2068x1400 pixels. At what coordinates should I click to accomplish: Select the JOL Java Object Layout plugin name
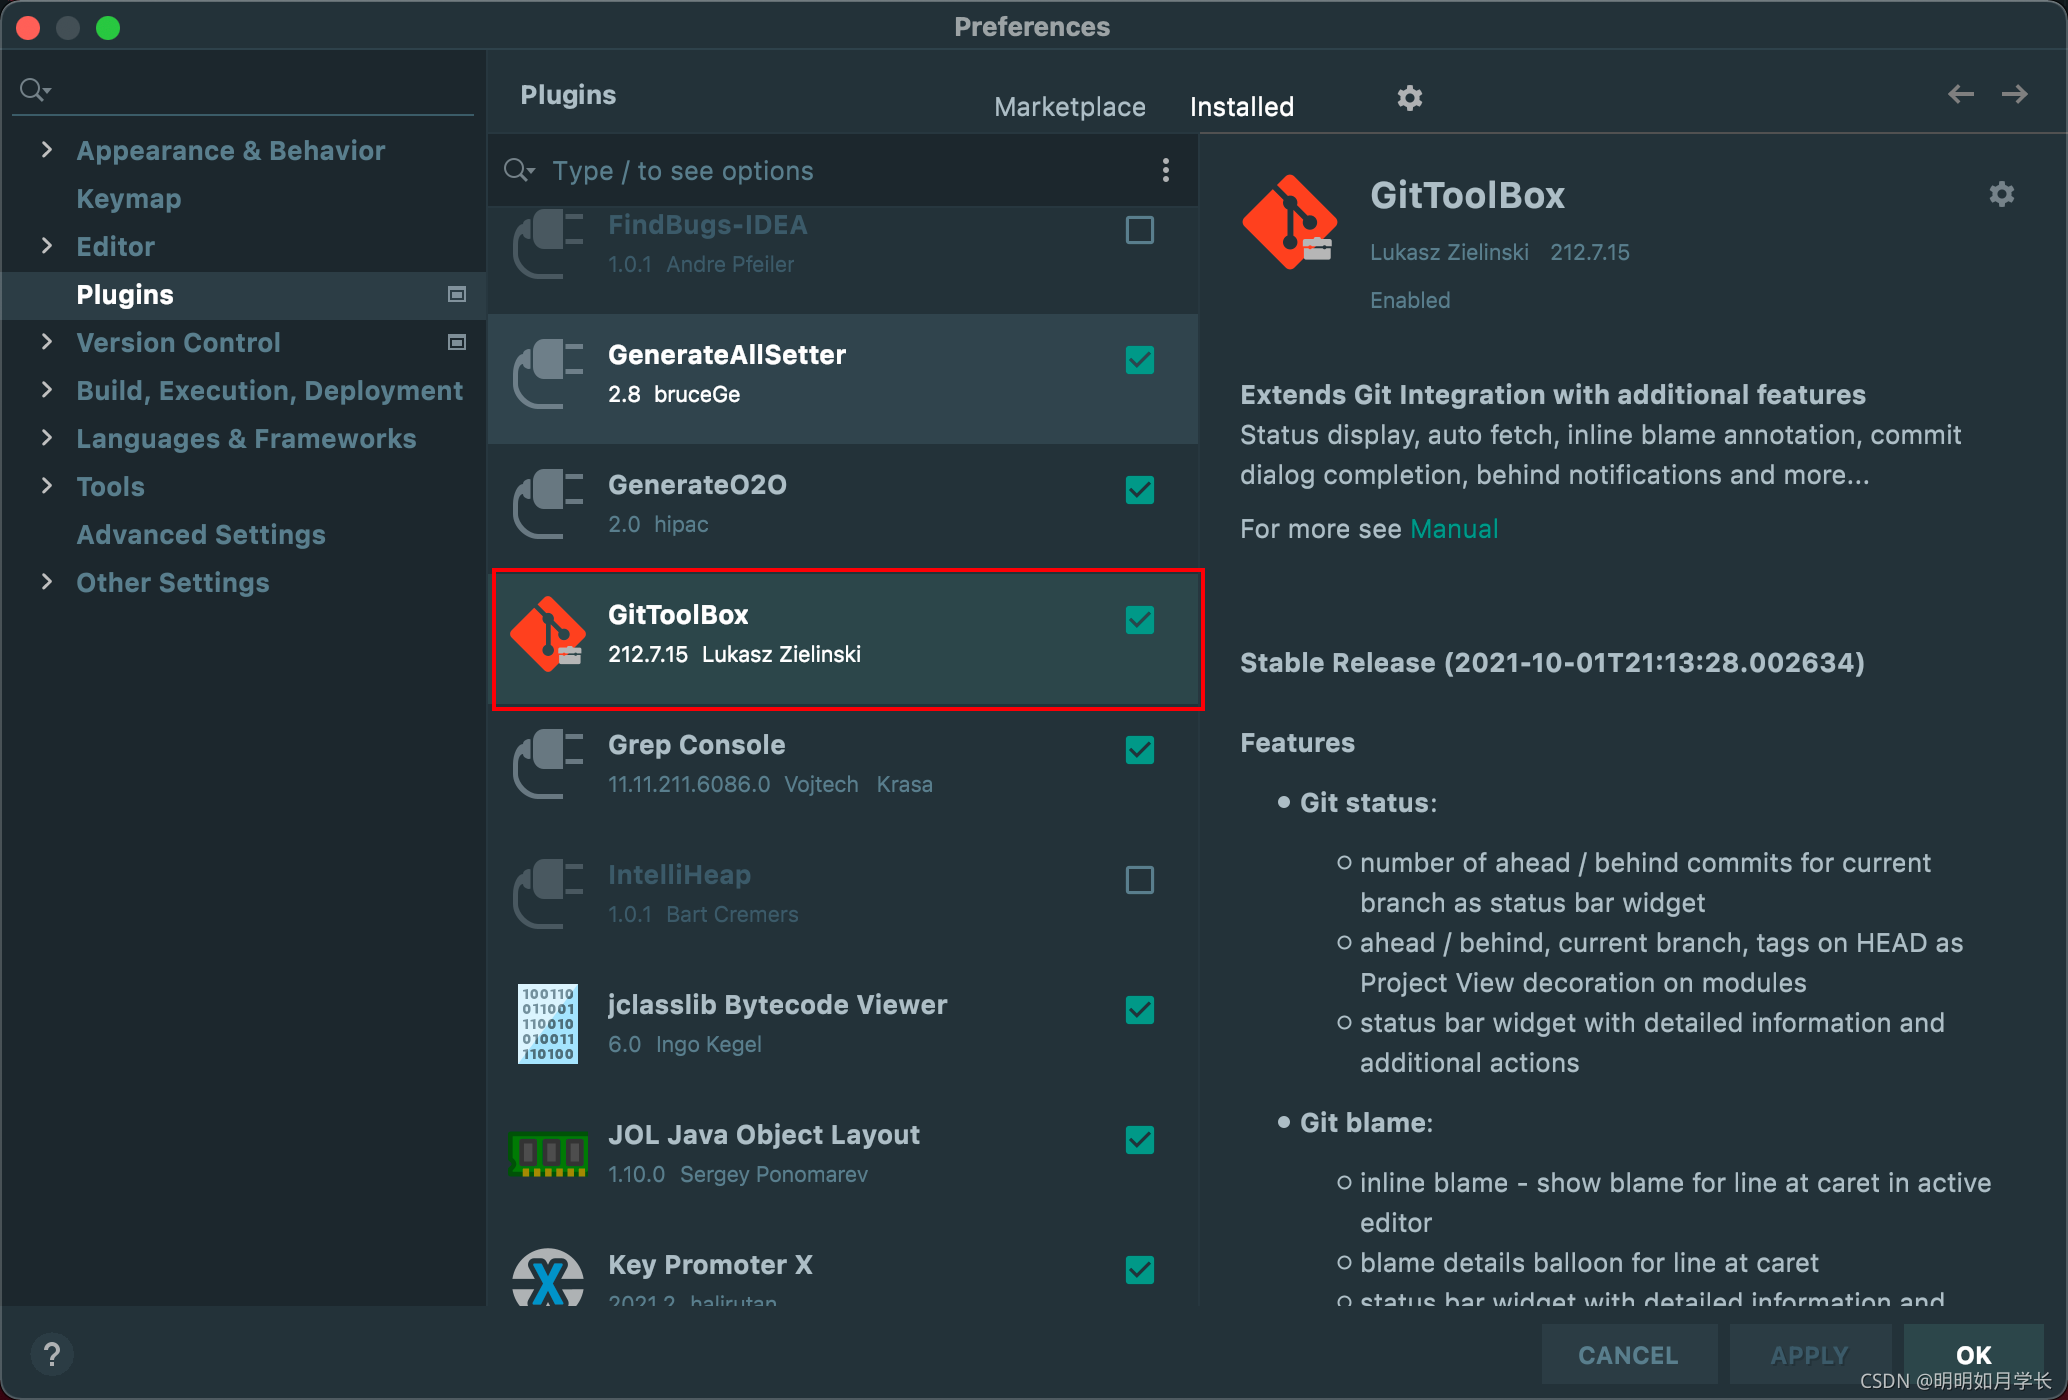click(764, 1135)
